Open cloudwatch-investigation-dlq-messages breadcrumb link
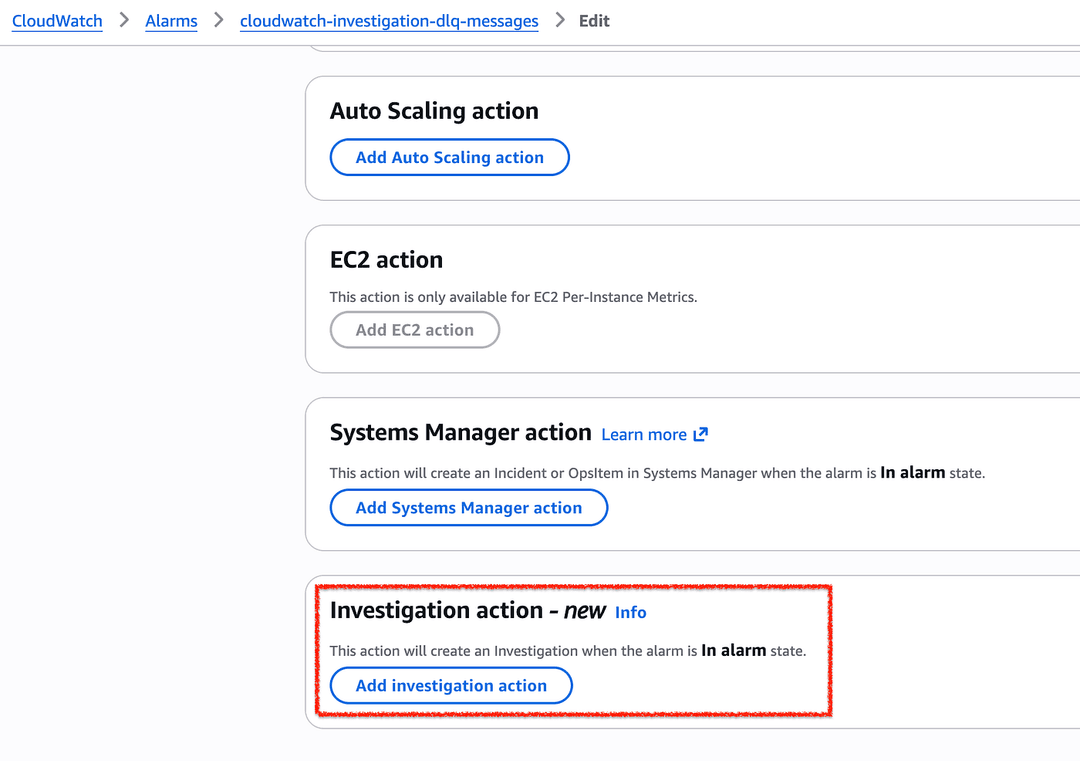Image resolution: width=1080 pixels, height=761 pixels. tap(389, 21)
